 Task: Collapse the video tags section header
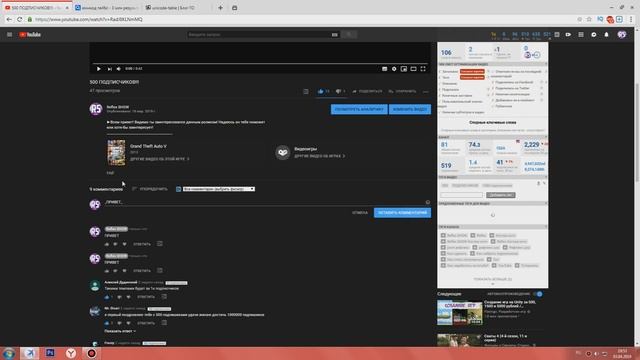click(x=493, y=178)
